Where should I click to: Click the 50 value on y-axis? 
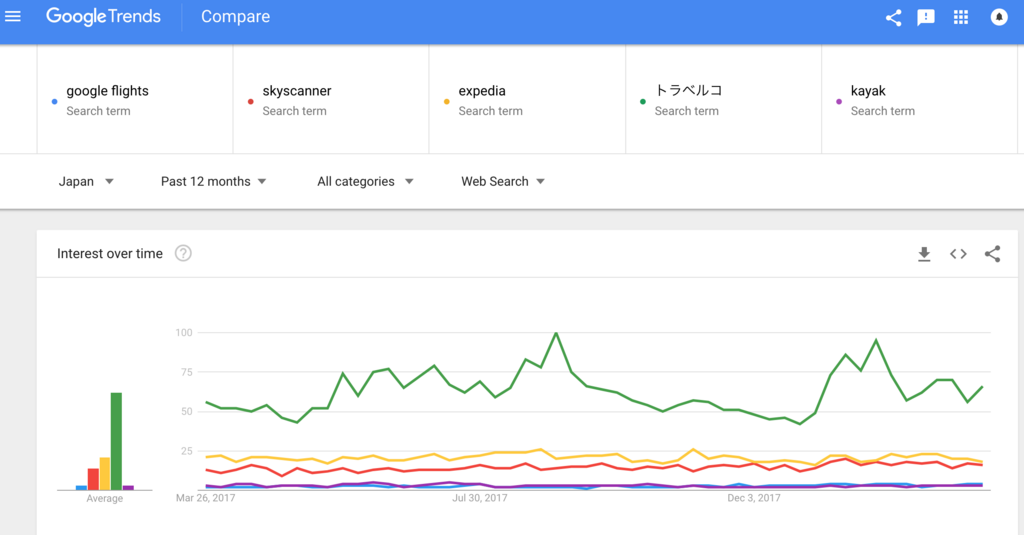click(x=187, y=412)
